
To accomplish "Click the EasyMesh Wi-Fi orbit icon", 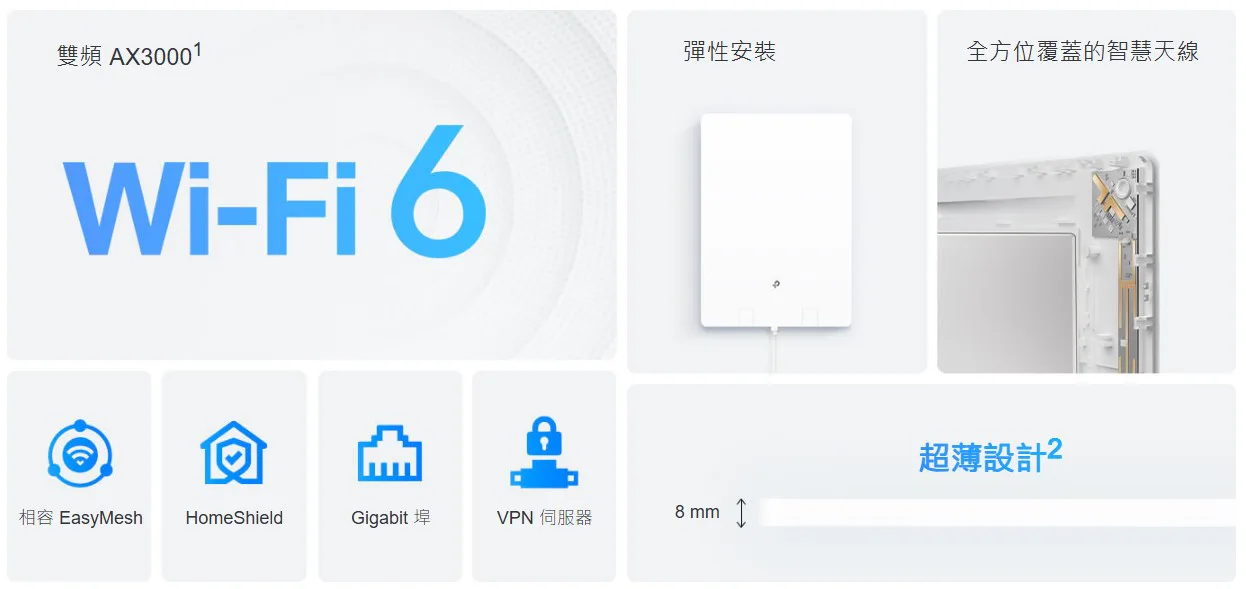I will 80,453.
